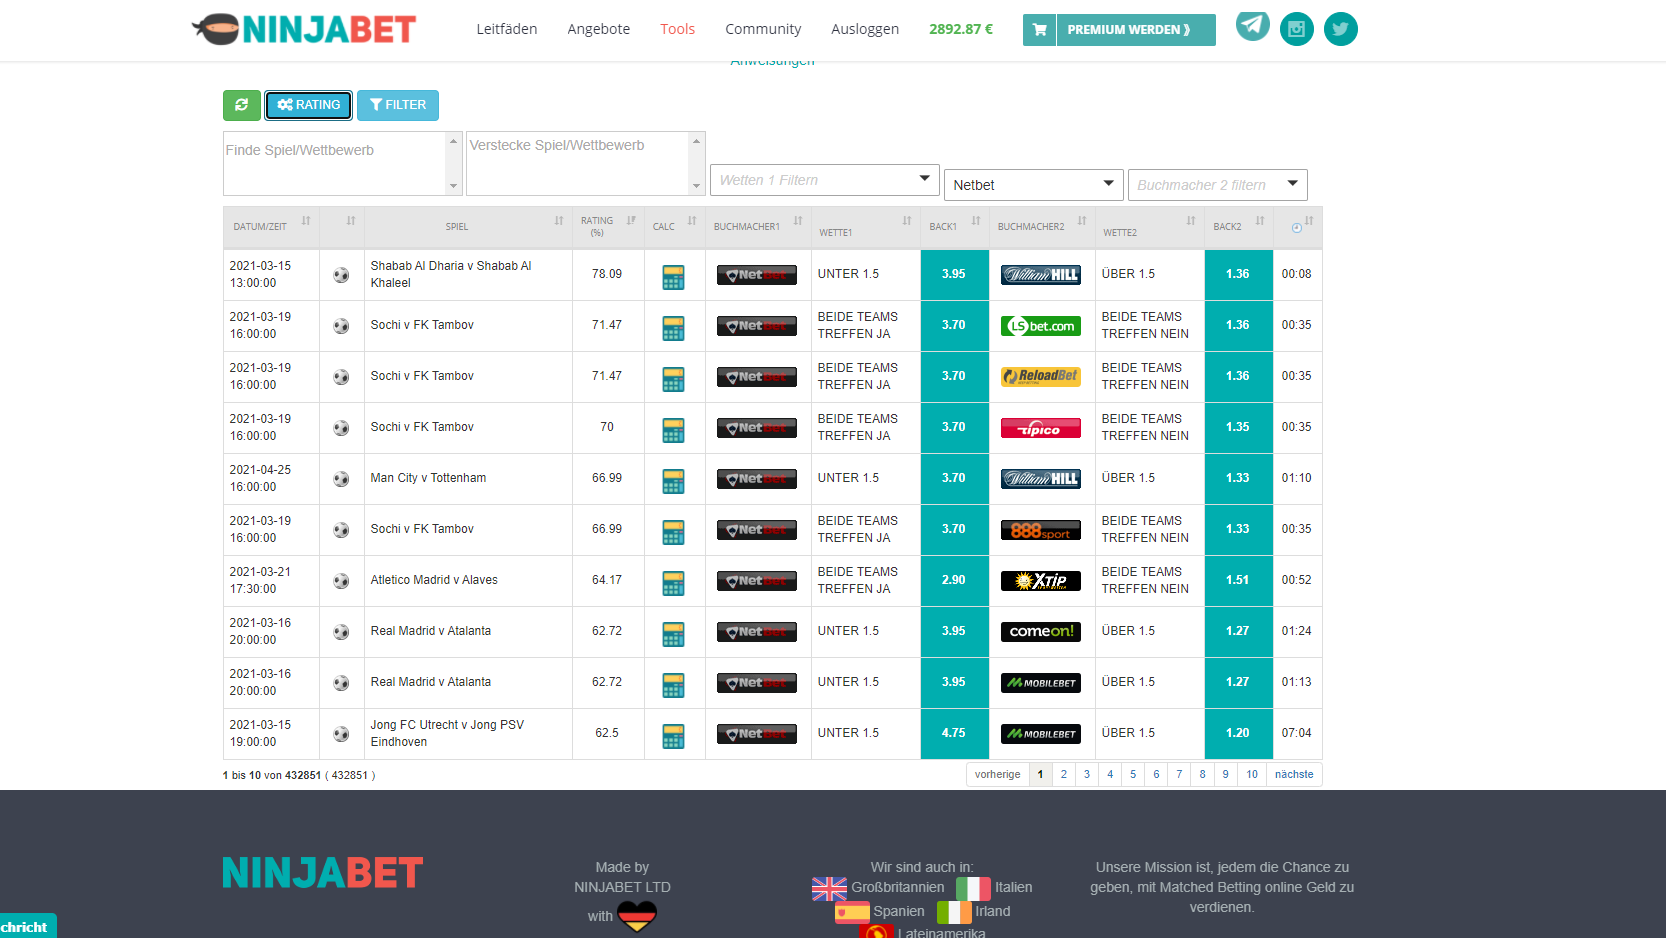
Task: Click the 1.20 back2 odds cell
Action: click(1238, 733)
